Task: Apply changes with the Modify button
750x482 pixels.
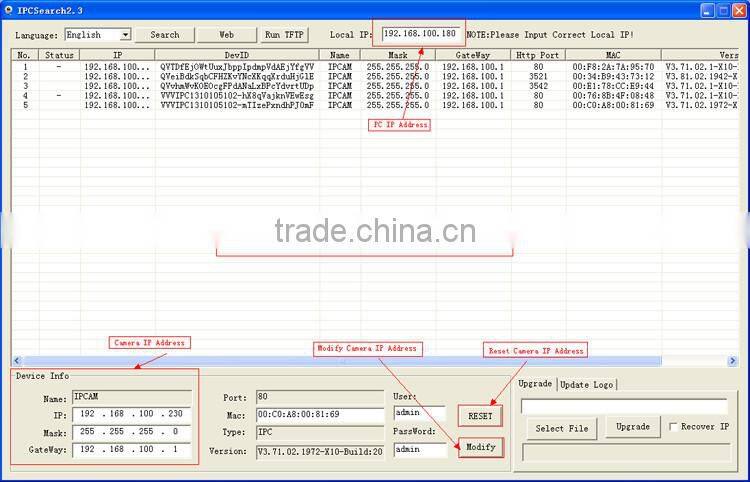Action: tap(480, 447)
